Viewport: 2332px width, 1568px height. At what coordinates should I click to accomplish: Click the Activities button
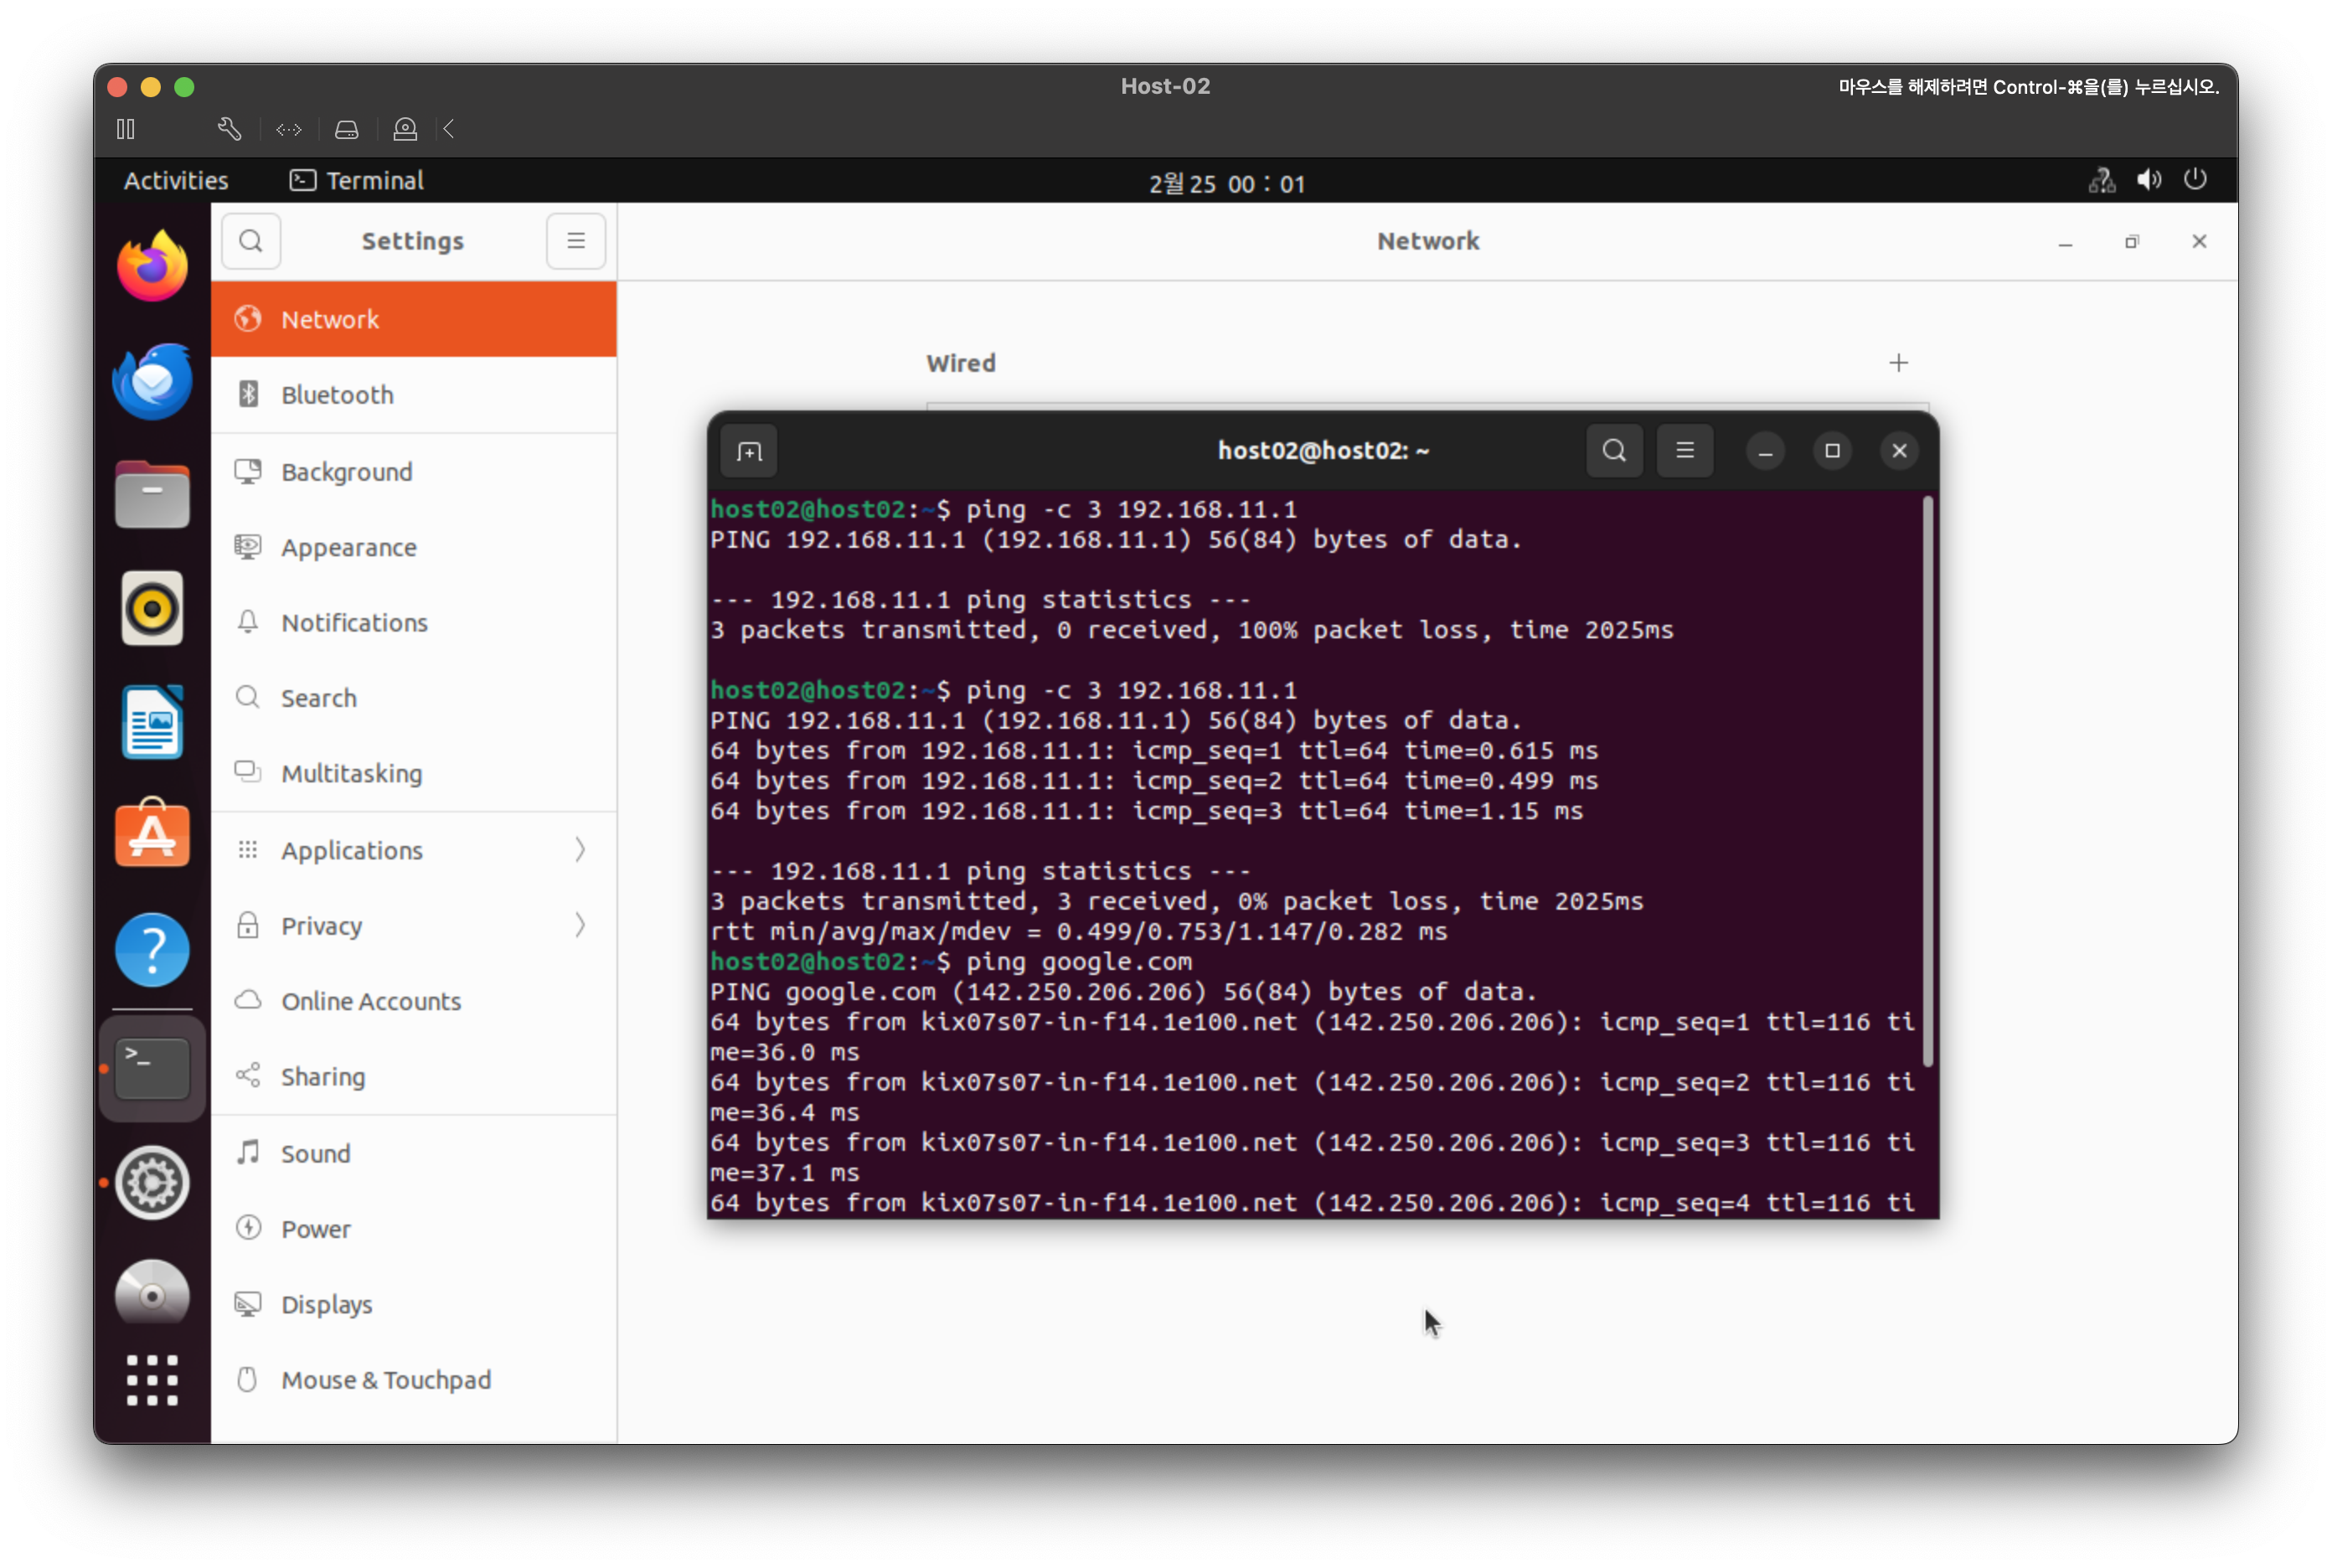pyautogui.click(x=176, y=181)
